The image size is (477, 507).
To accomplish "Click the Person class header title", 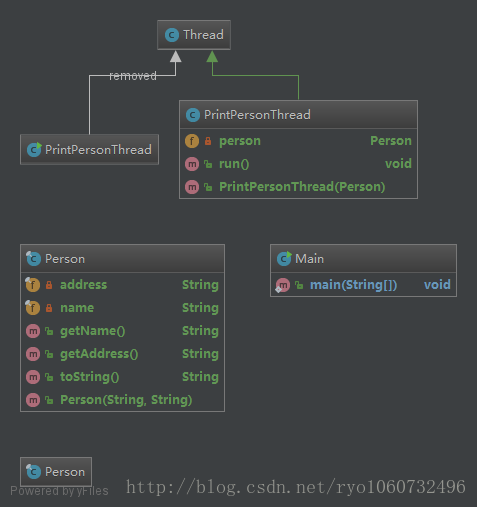I will [x=65, y=259].
